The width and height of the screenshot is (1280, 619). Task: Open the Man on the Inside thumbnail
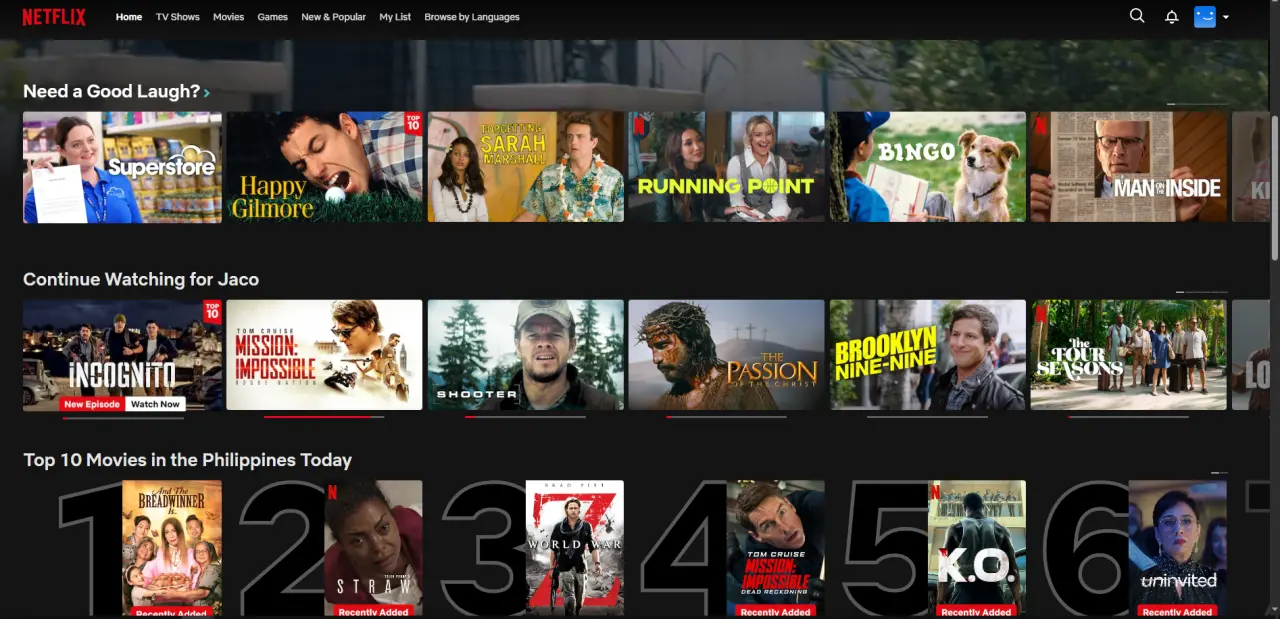pyautogui.click(x=1129, y=167)
